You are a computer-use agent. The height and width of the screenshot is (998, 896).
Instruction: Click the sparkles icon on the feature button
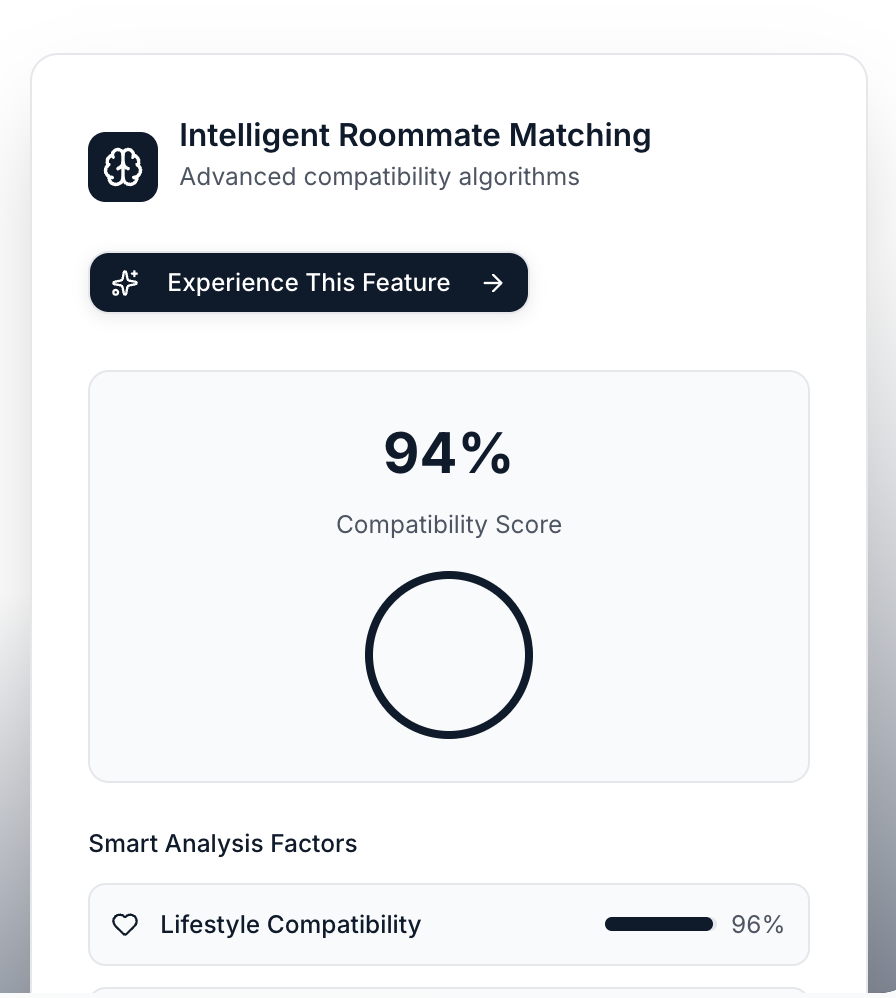(125, 283)
